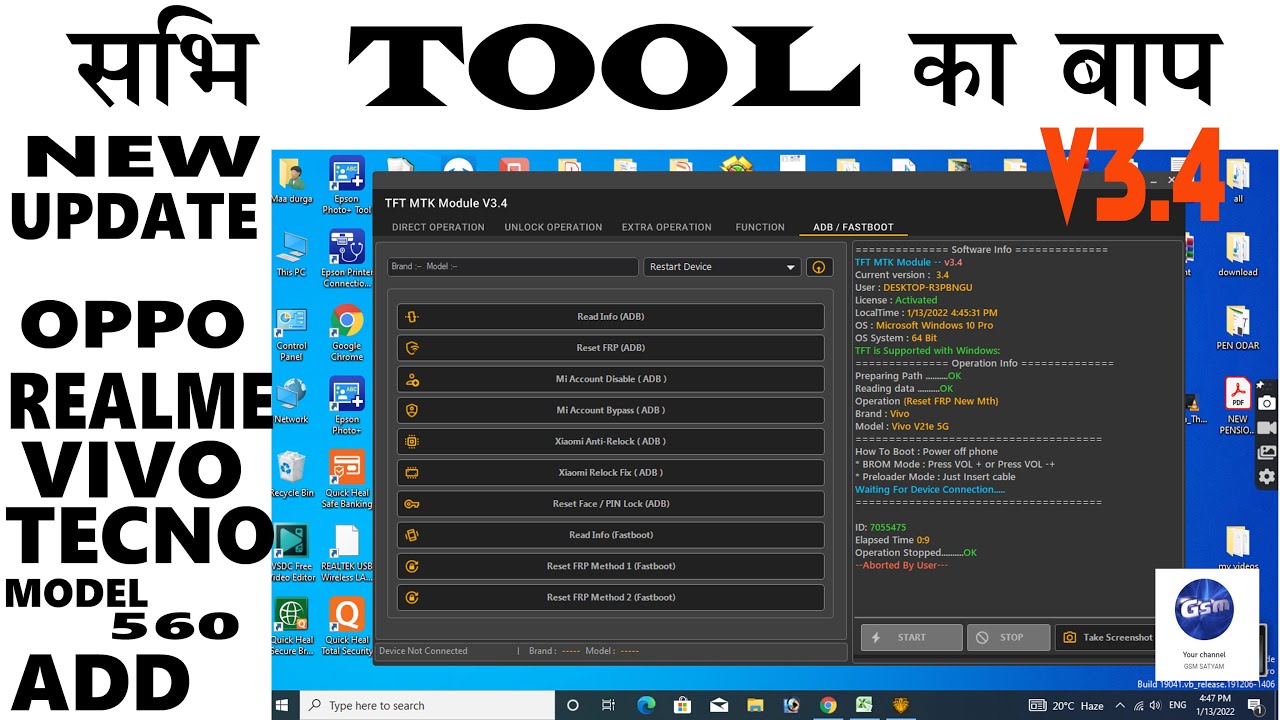Open Cortana circle on taskbar
The width and height of the screenshot is (1280, 720).
coord(573,705)
